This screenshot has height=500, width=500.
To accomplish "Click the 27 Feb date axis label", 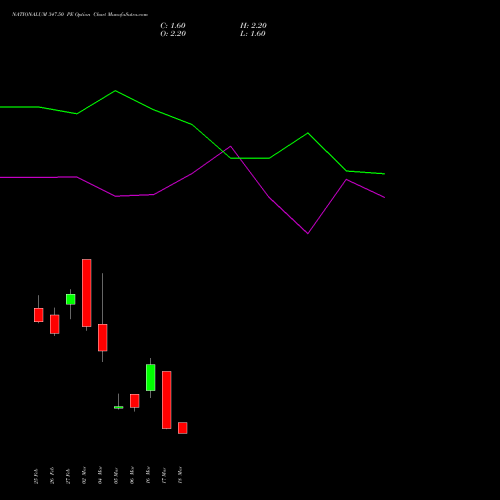I will [x=68, y=476].
